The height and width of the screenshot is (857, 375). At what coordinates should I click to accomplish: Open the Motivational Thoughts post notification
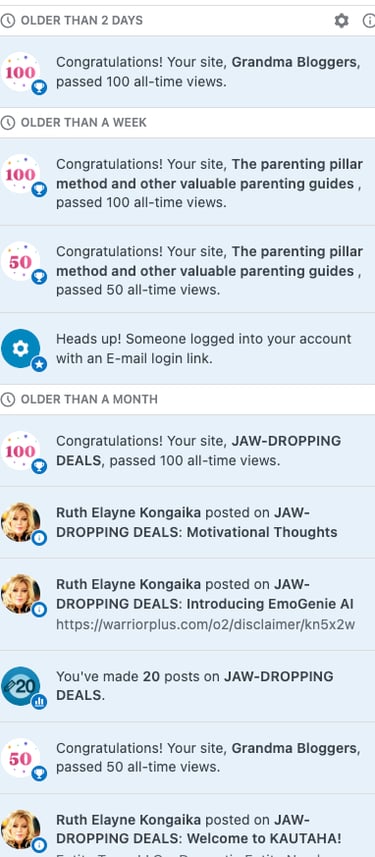point(188,522)
